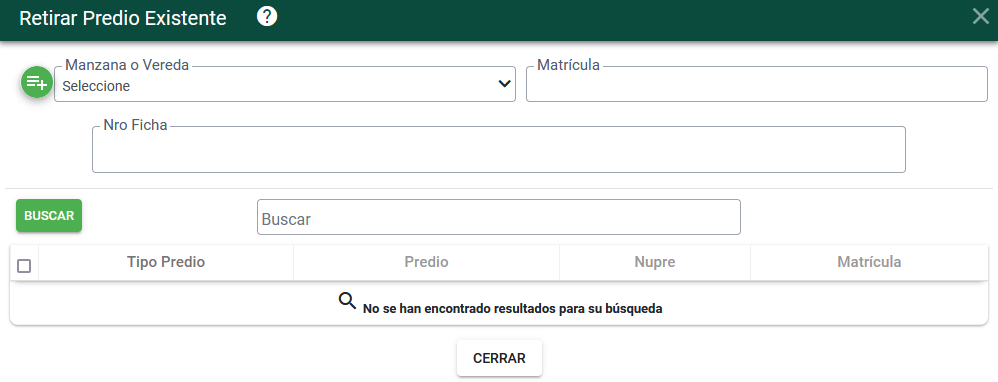Click the CERRAR button

(500, 358)
